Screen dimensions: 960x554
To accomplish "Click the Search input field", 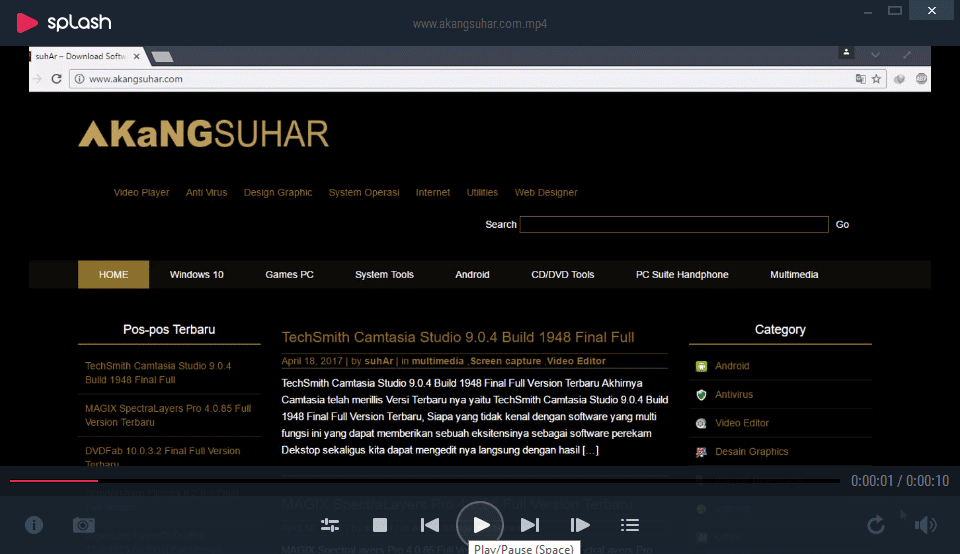I will point(674,225).
